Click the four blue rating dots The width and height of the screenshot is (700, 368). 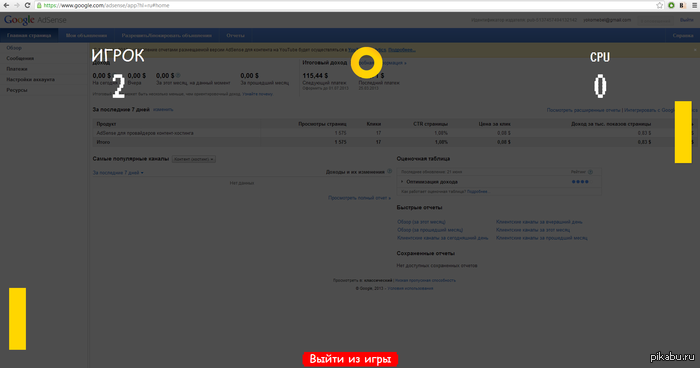coord(580,182)
